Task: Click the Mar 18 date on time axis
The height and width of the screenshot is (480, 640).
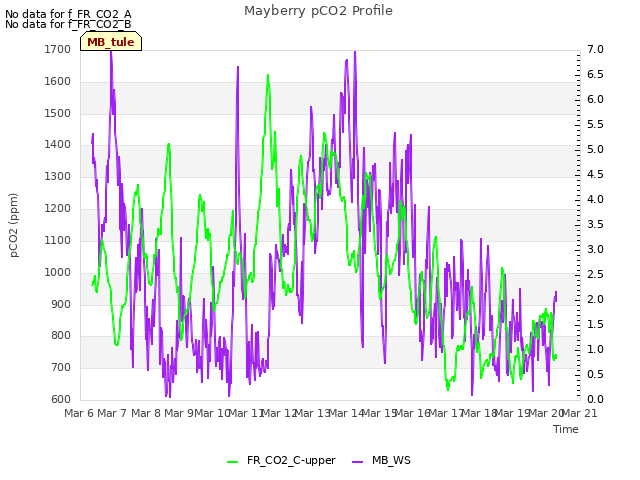Action: coord(480,413)
